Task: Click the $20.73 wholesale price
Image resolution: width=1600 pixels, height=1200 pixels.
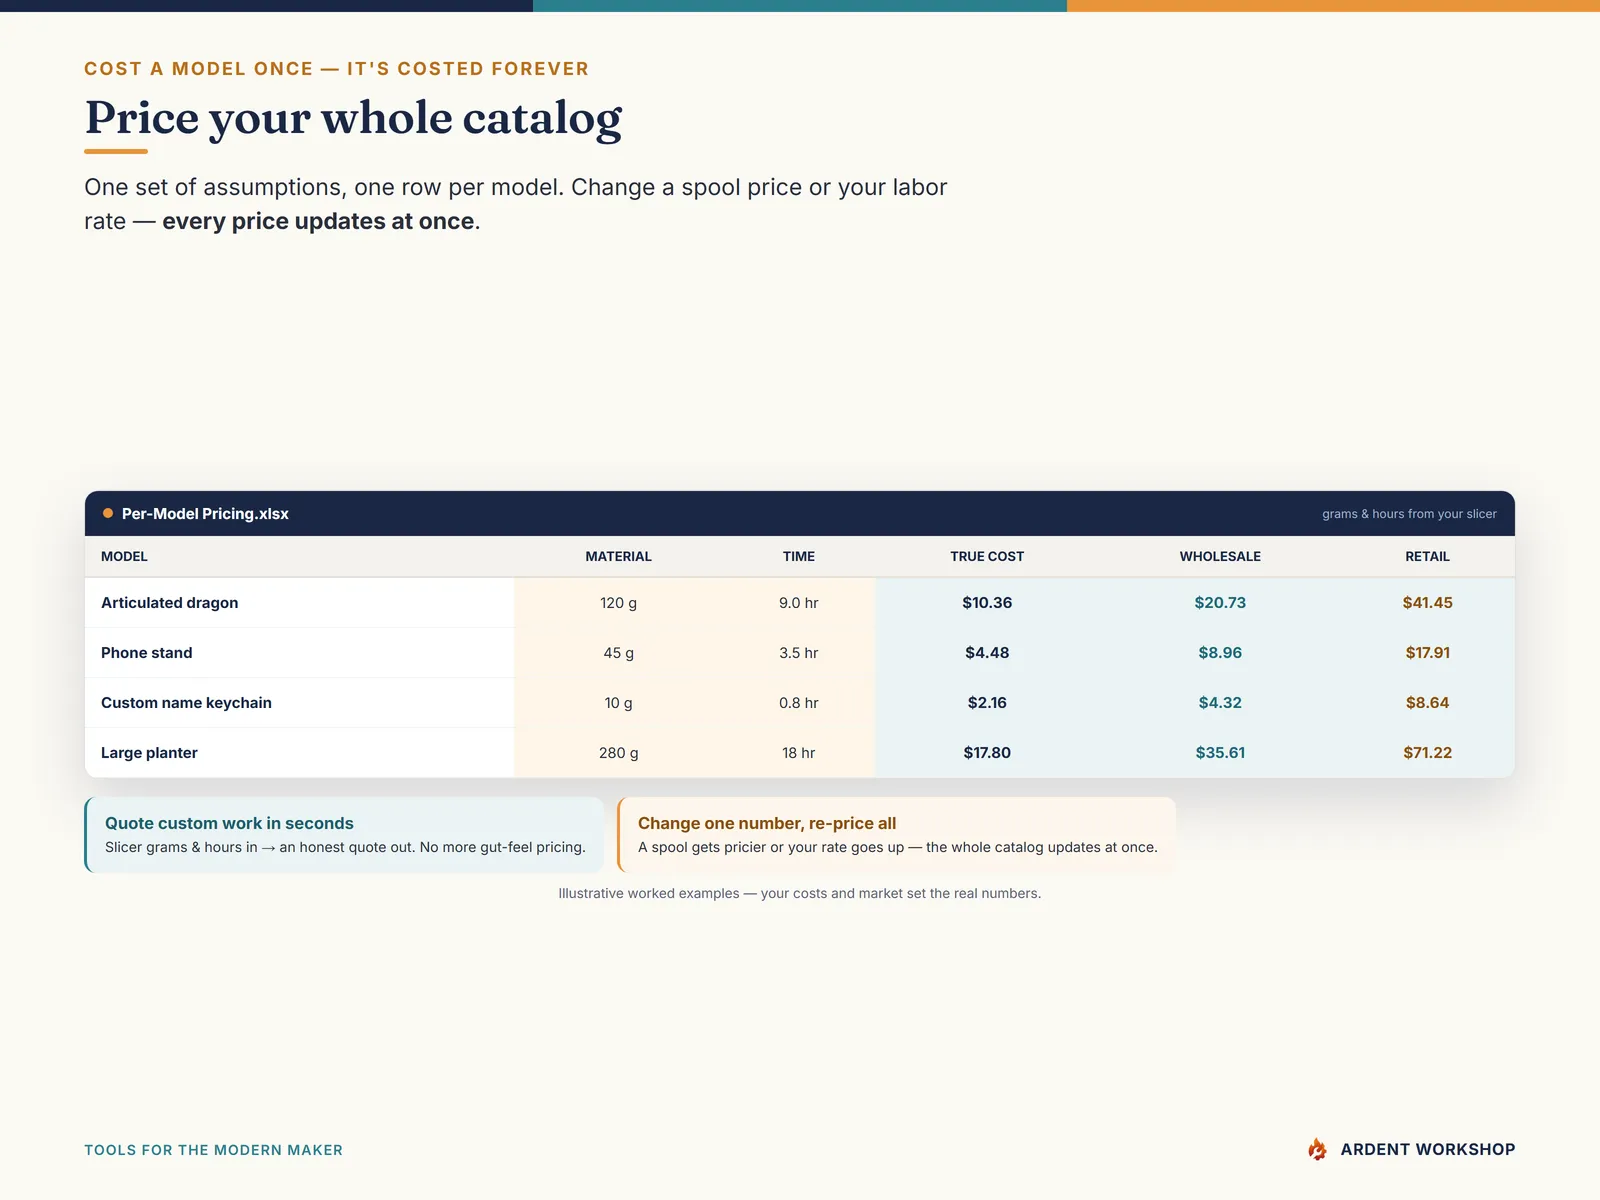Action: point(1220,602)
